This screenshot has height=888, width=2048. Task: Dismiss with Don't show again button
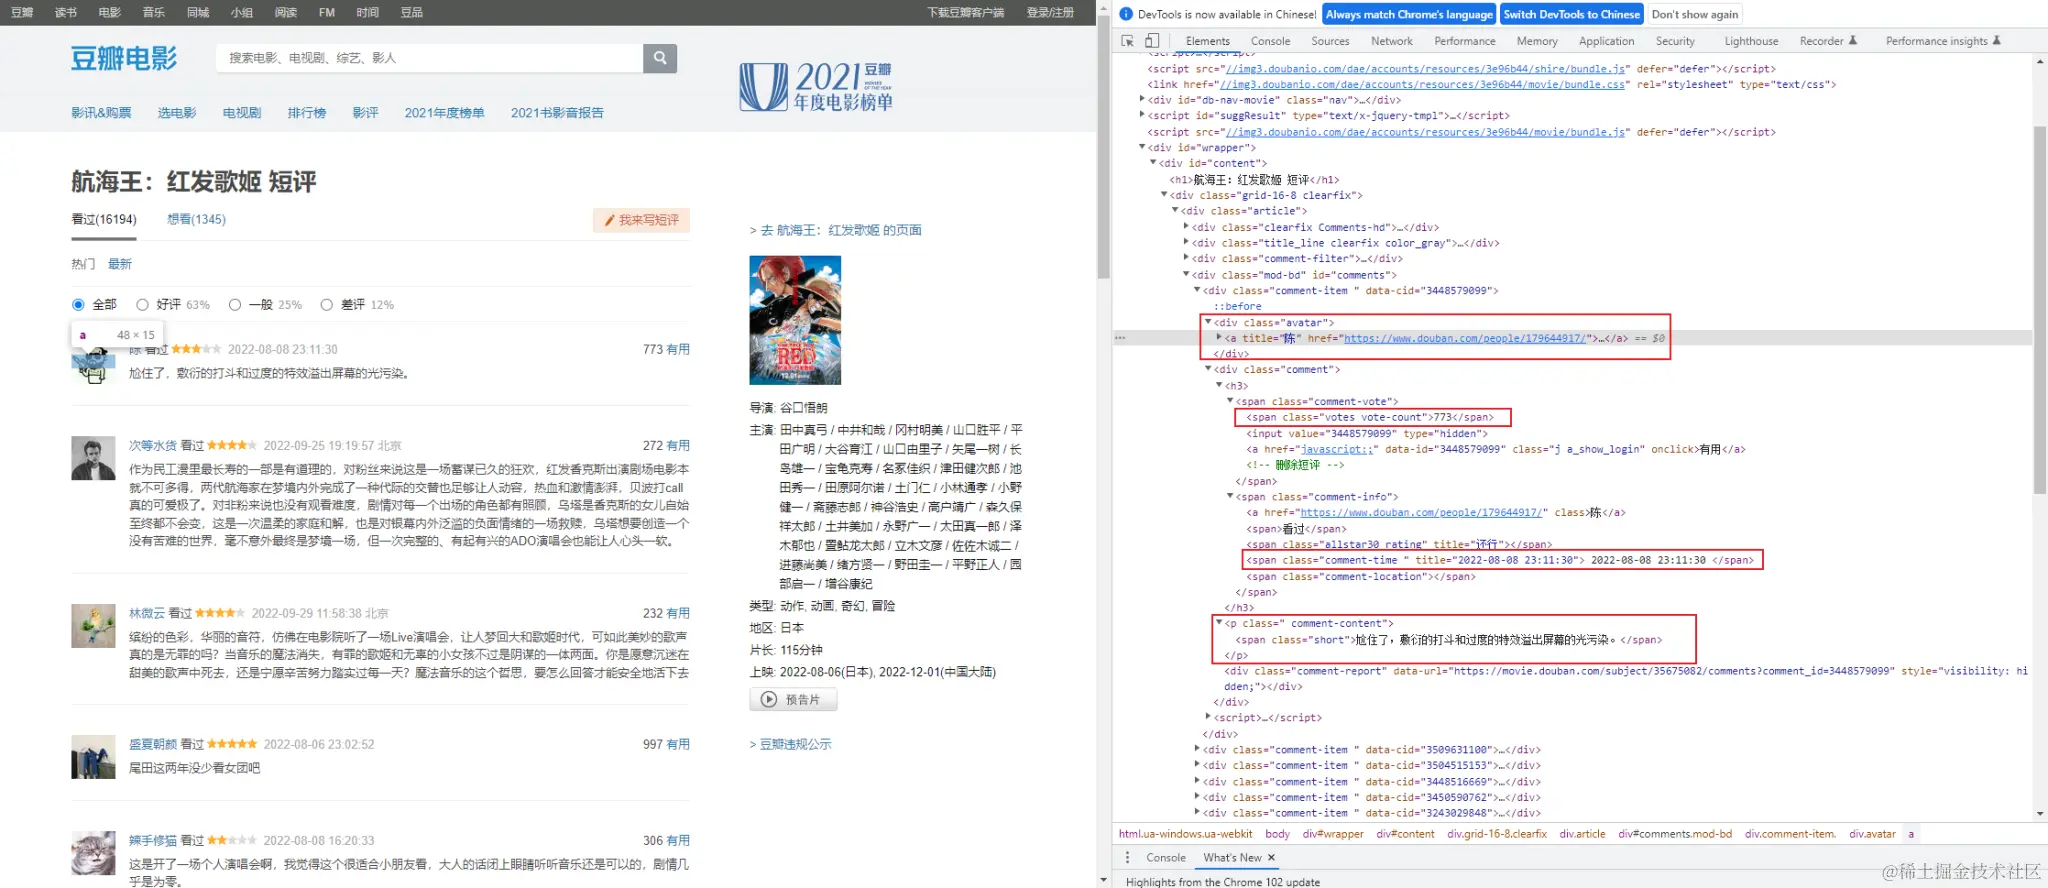pyautogui.click(x=1694, y=14)
